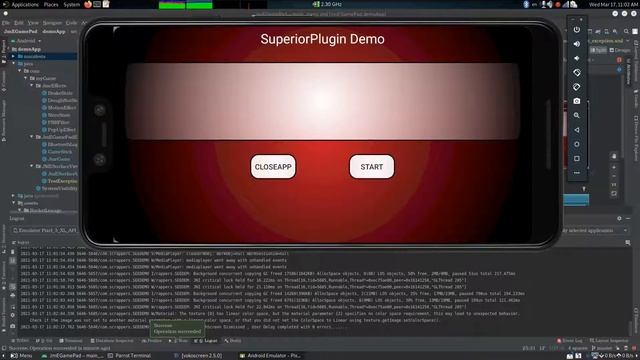Click the emulator zoom magnifier icon
This screenshot has width=640, height=360.
pyautogui.click(x=577, y=116)
